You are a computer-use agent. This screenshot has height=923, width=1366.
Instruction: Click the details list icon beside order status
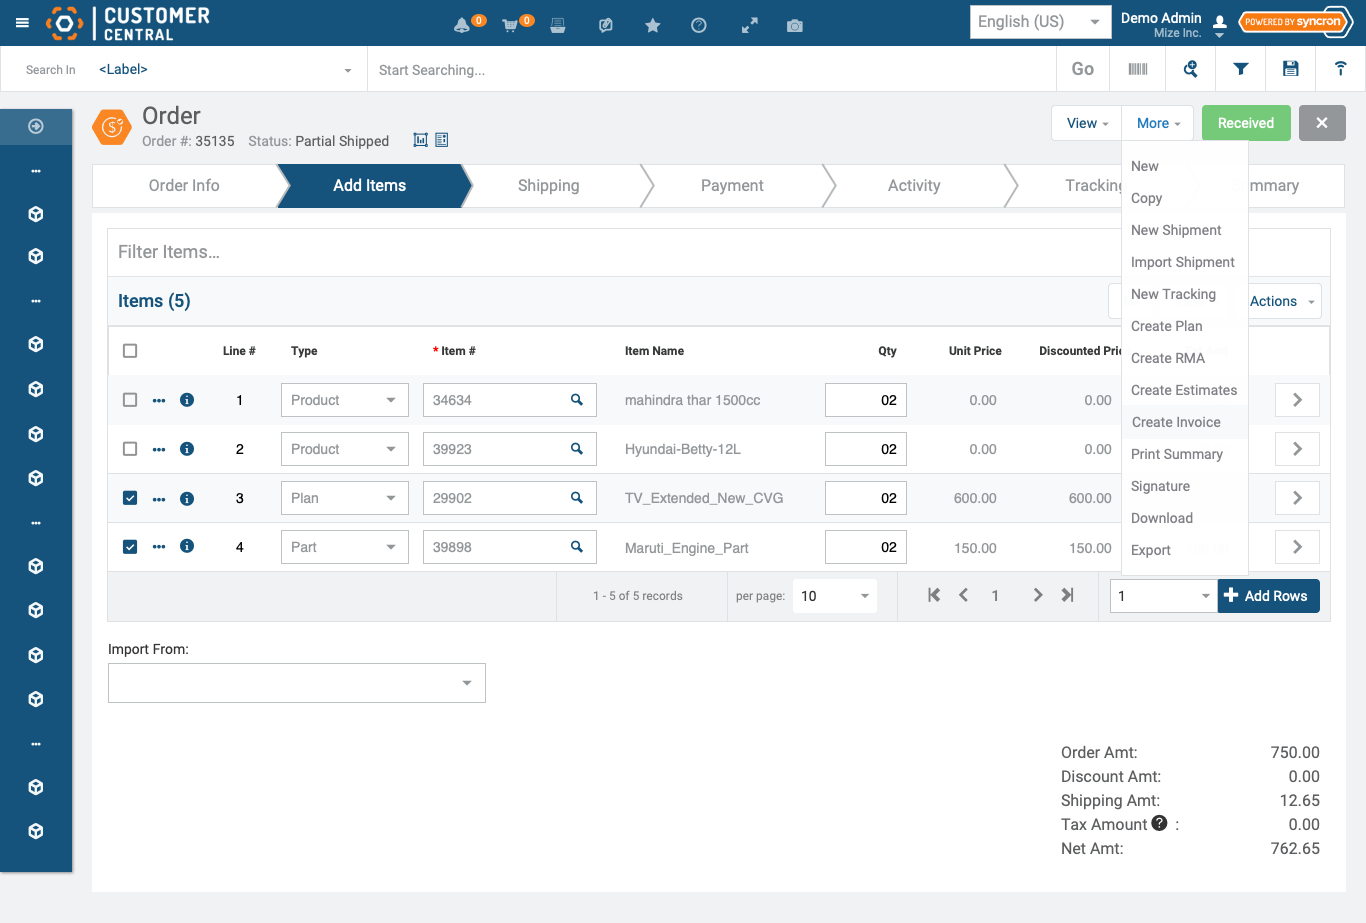[x=442, y=140]
